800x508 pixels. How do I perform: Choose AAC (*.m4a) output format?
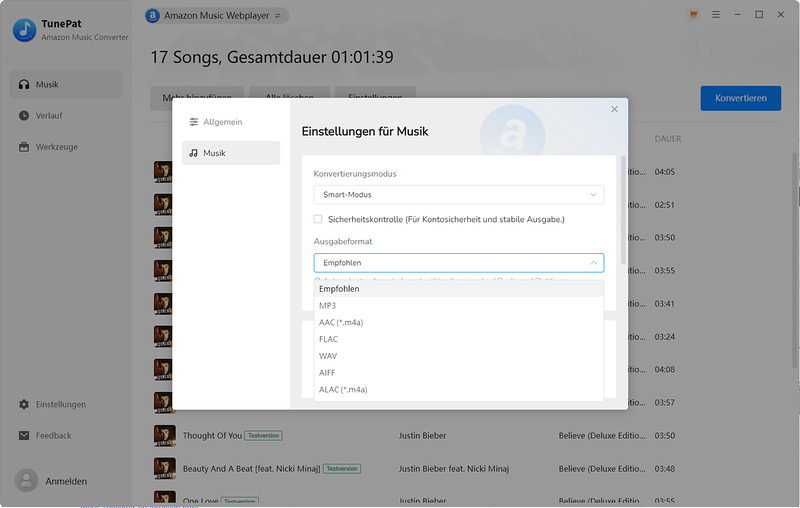click(459, 322)
